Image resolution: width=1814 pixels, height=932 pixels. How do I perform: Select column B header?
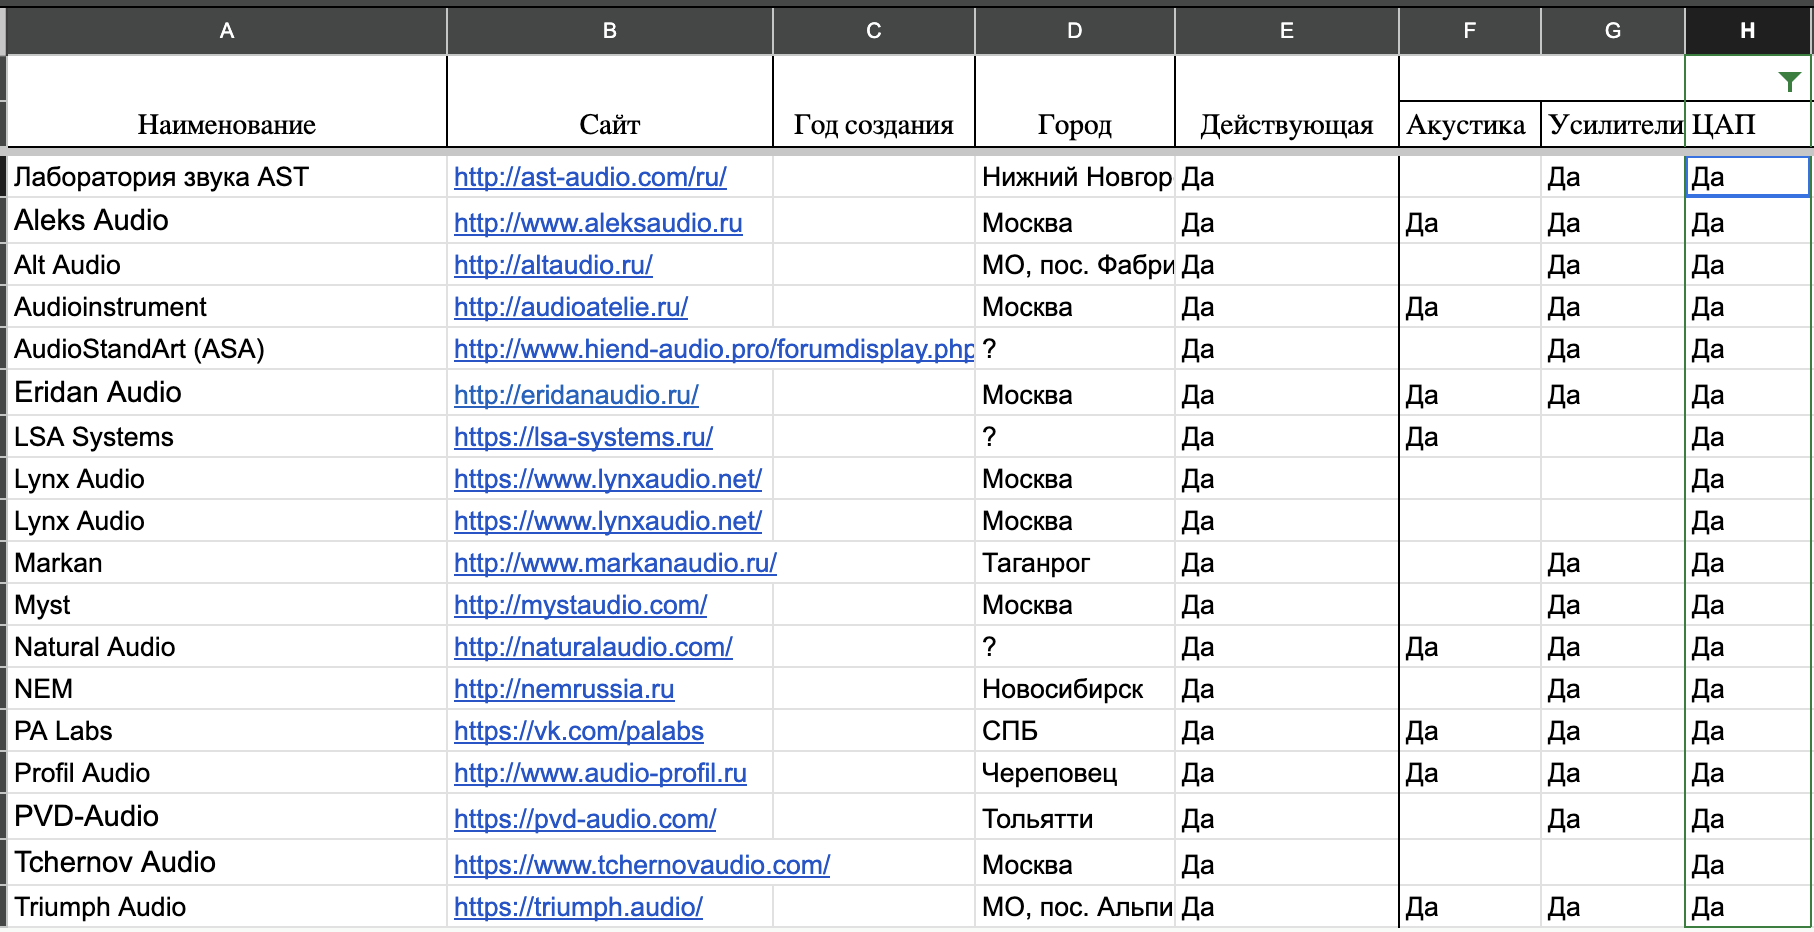pyautogui.click(x=609, y=31)
